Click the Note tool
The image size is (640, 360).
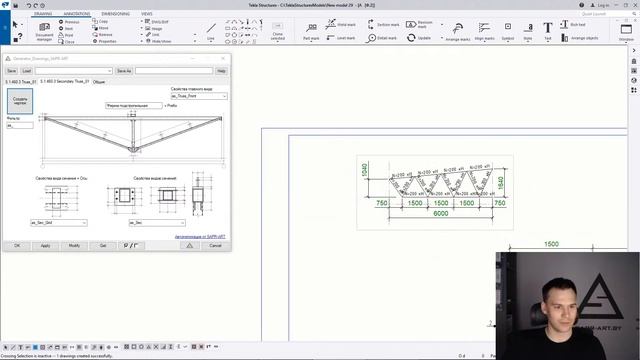coord(528,32)
